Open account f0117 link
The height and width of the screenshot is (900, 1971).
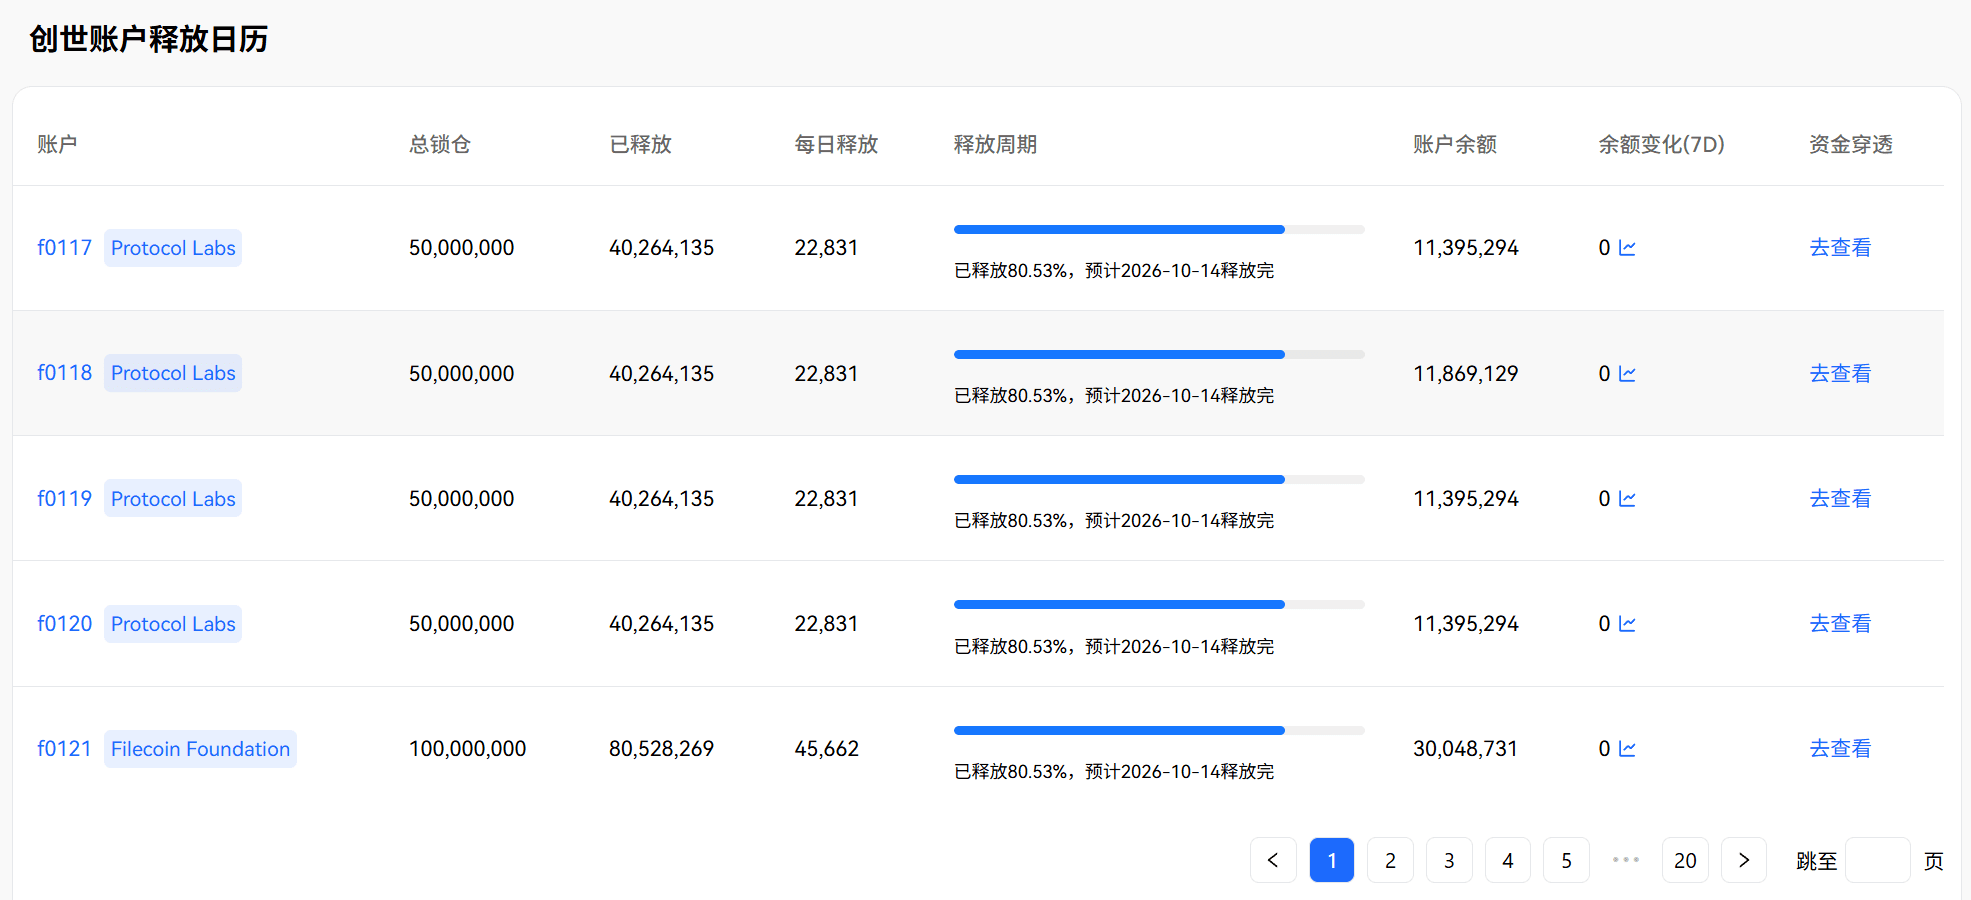pos(64,248)
